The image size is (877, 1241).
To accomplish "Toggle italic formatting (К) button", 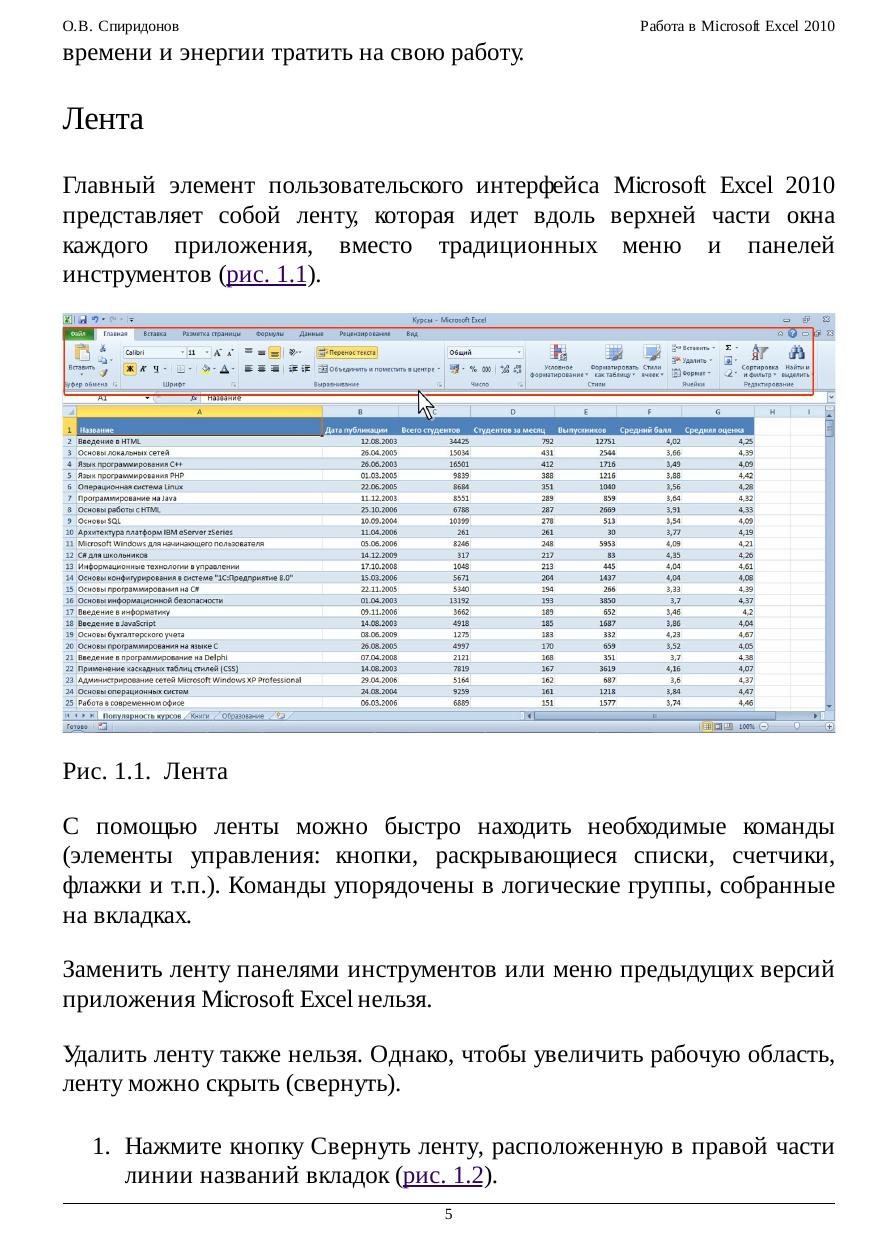I will [x=144, y=369].
